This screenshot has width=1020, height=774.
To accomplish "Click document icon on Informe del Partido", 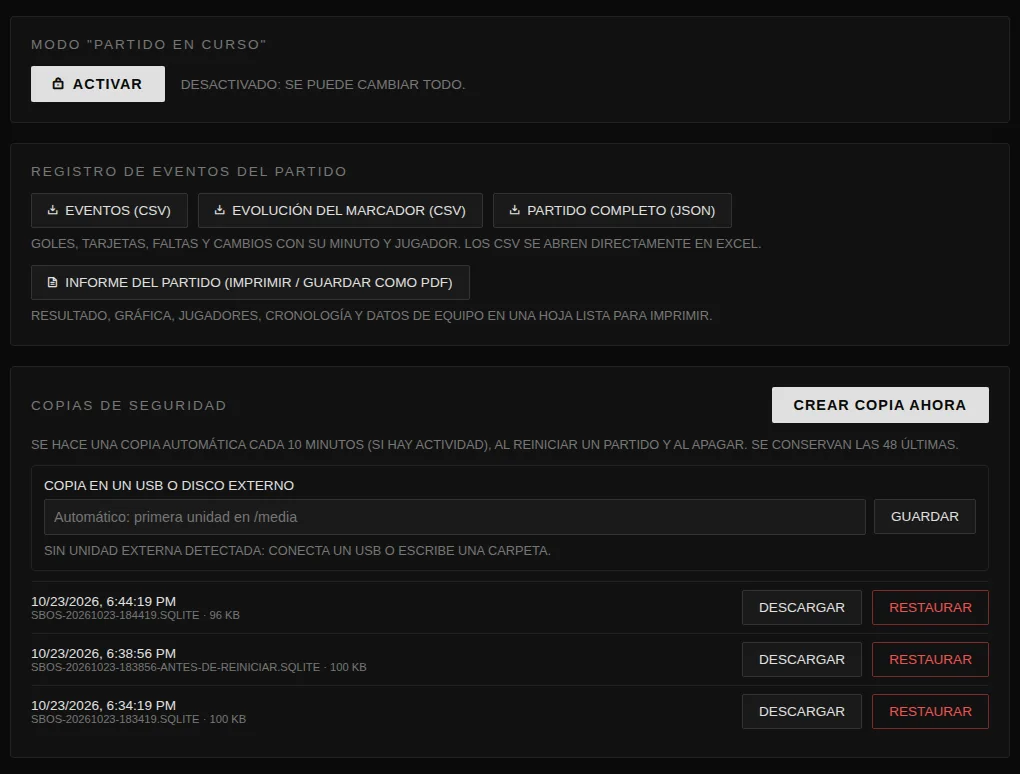I will tap(53, 282).
